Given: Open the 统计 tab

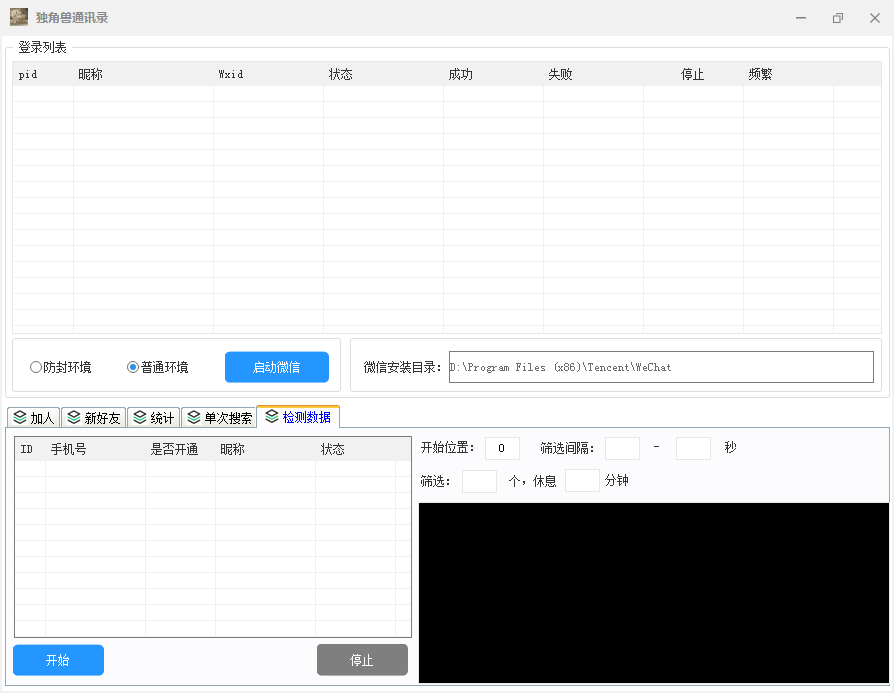Looking at the screenshot, I should [153, 418].
